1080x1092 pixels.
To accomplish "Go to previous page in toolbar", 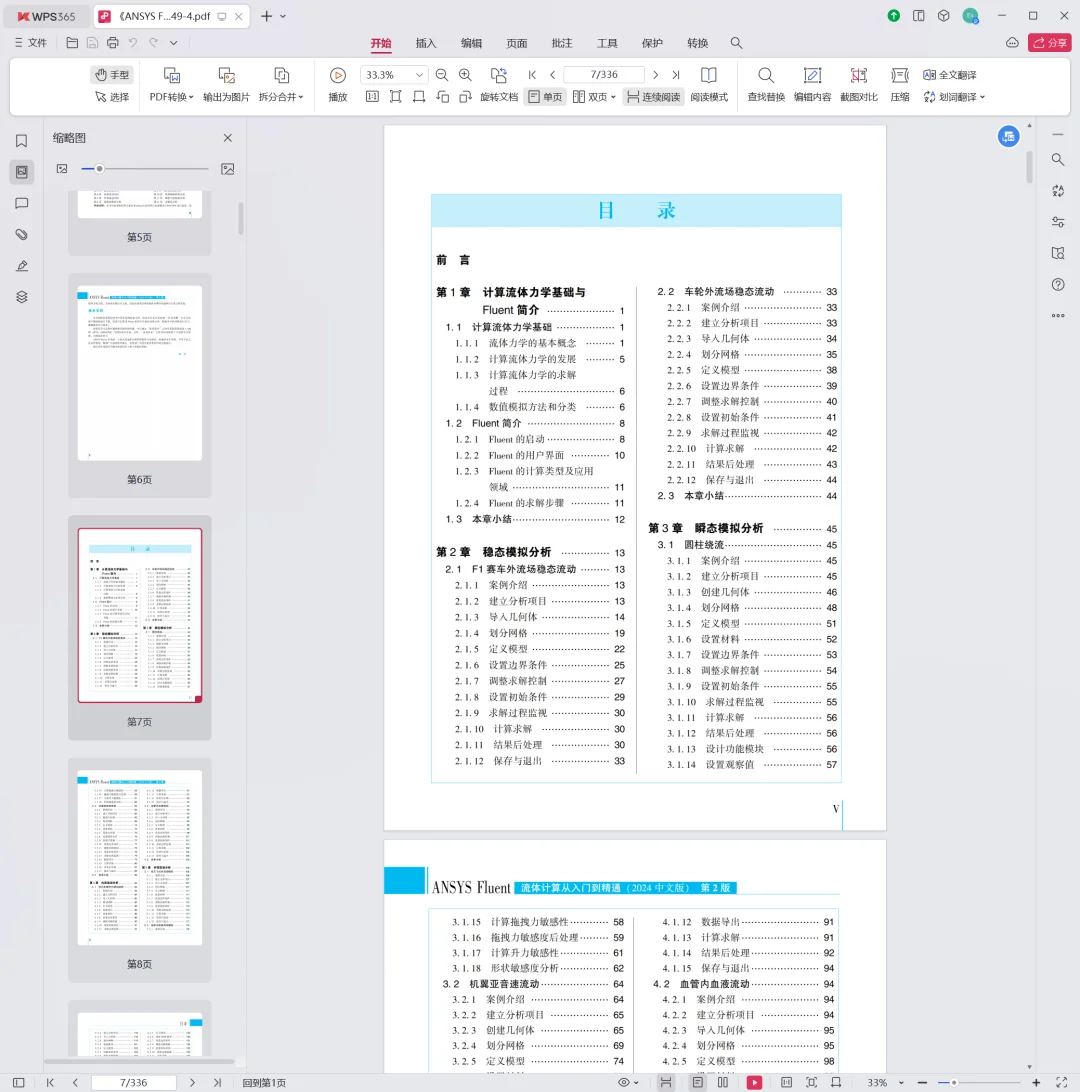I will coord(553,75).
